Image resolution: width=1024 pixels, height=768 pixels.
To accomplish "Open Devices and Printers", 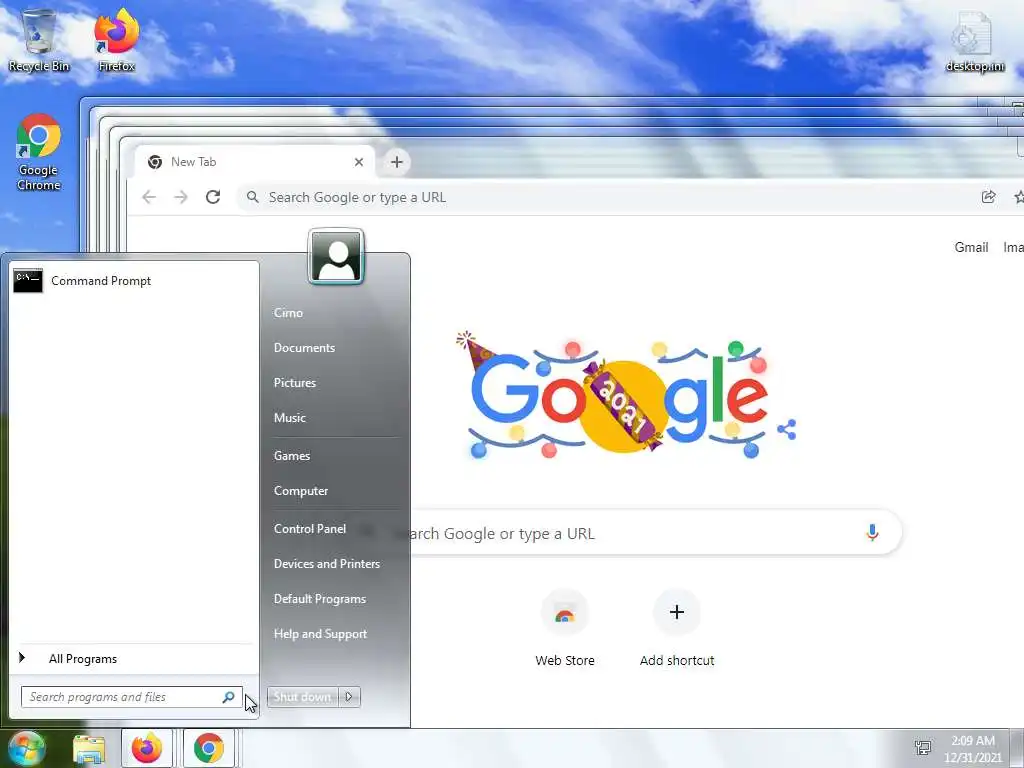I will coord(327,564).
